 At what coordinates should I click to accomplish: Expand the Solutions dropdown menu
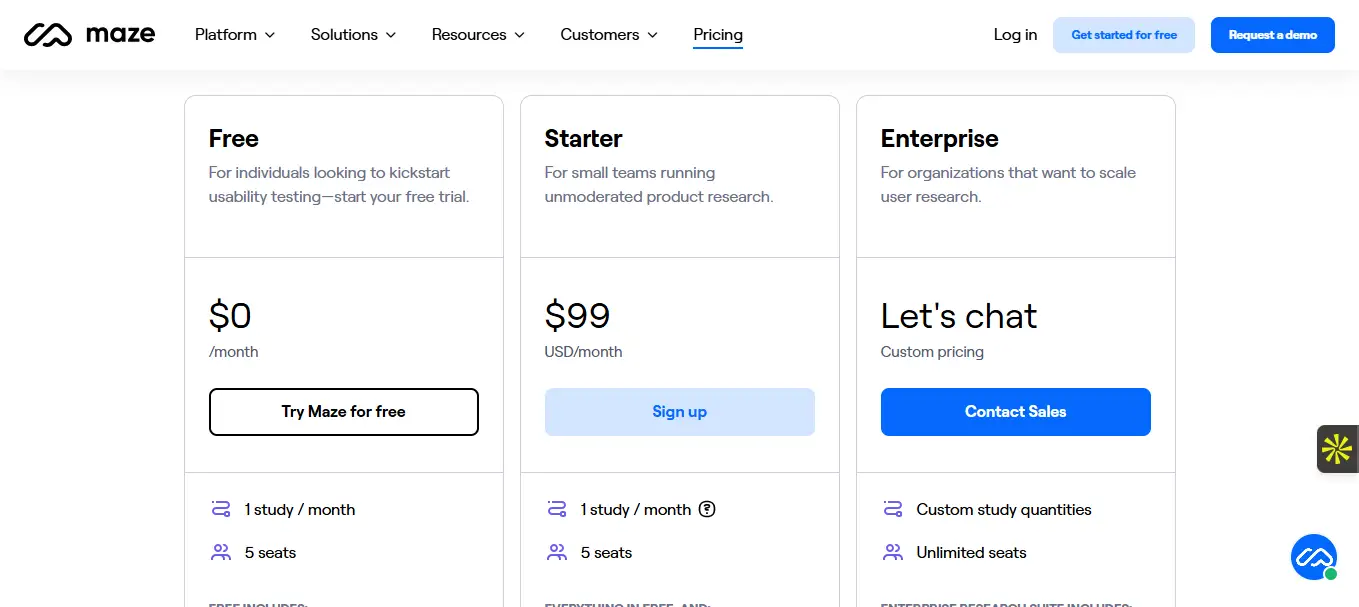[x=353, y=35]
